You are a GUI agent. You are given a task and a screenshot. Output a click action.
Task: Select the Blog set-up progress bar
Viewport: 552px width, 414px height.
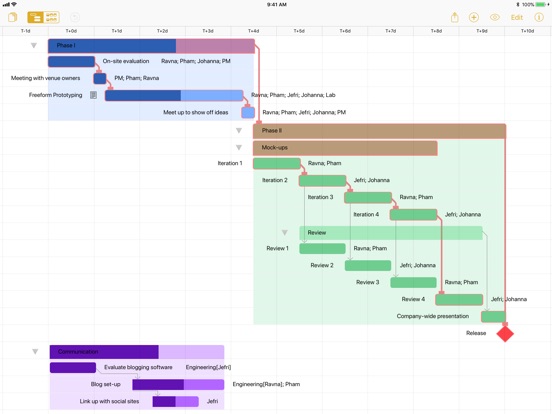178,384
